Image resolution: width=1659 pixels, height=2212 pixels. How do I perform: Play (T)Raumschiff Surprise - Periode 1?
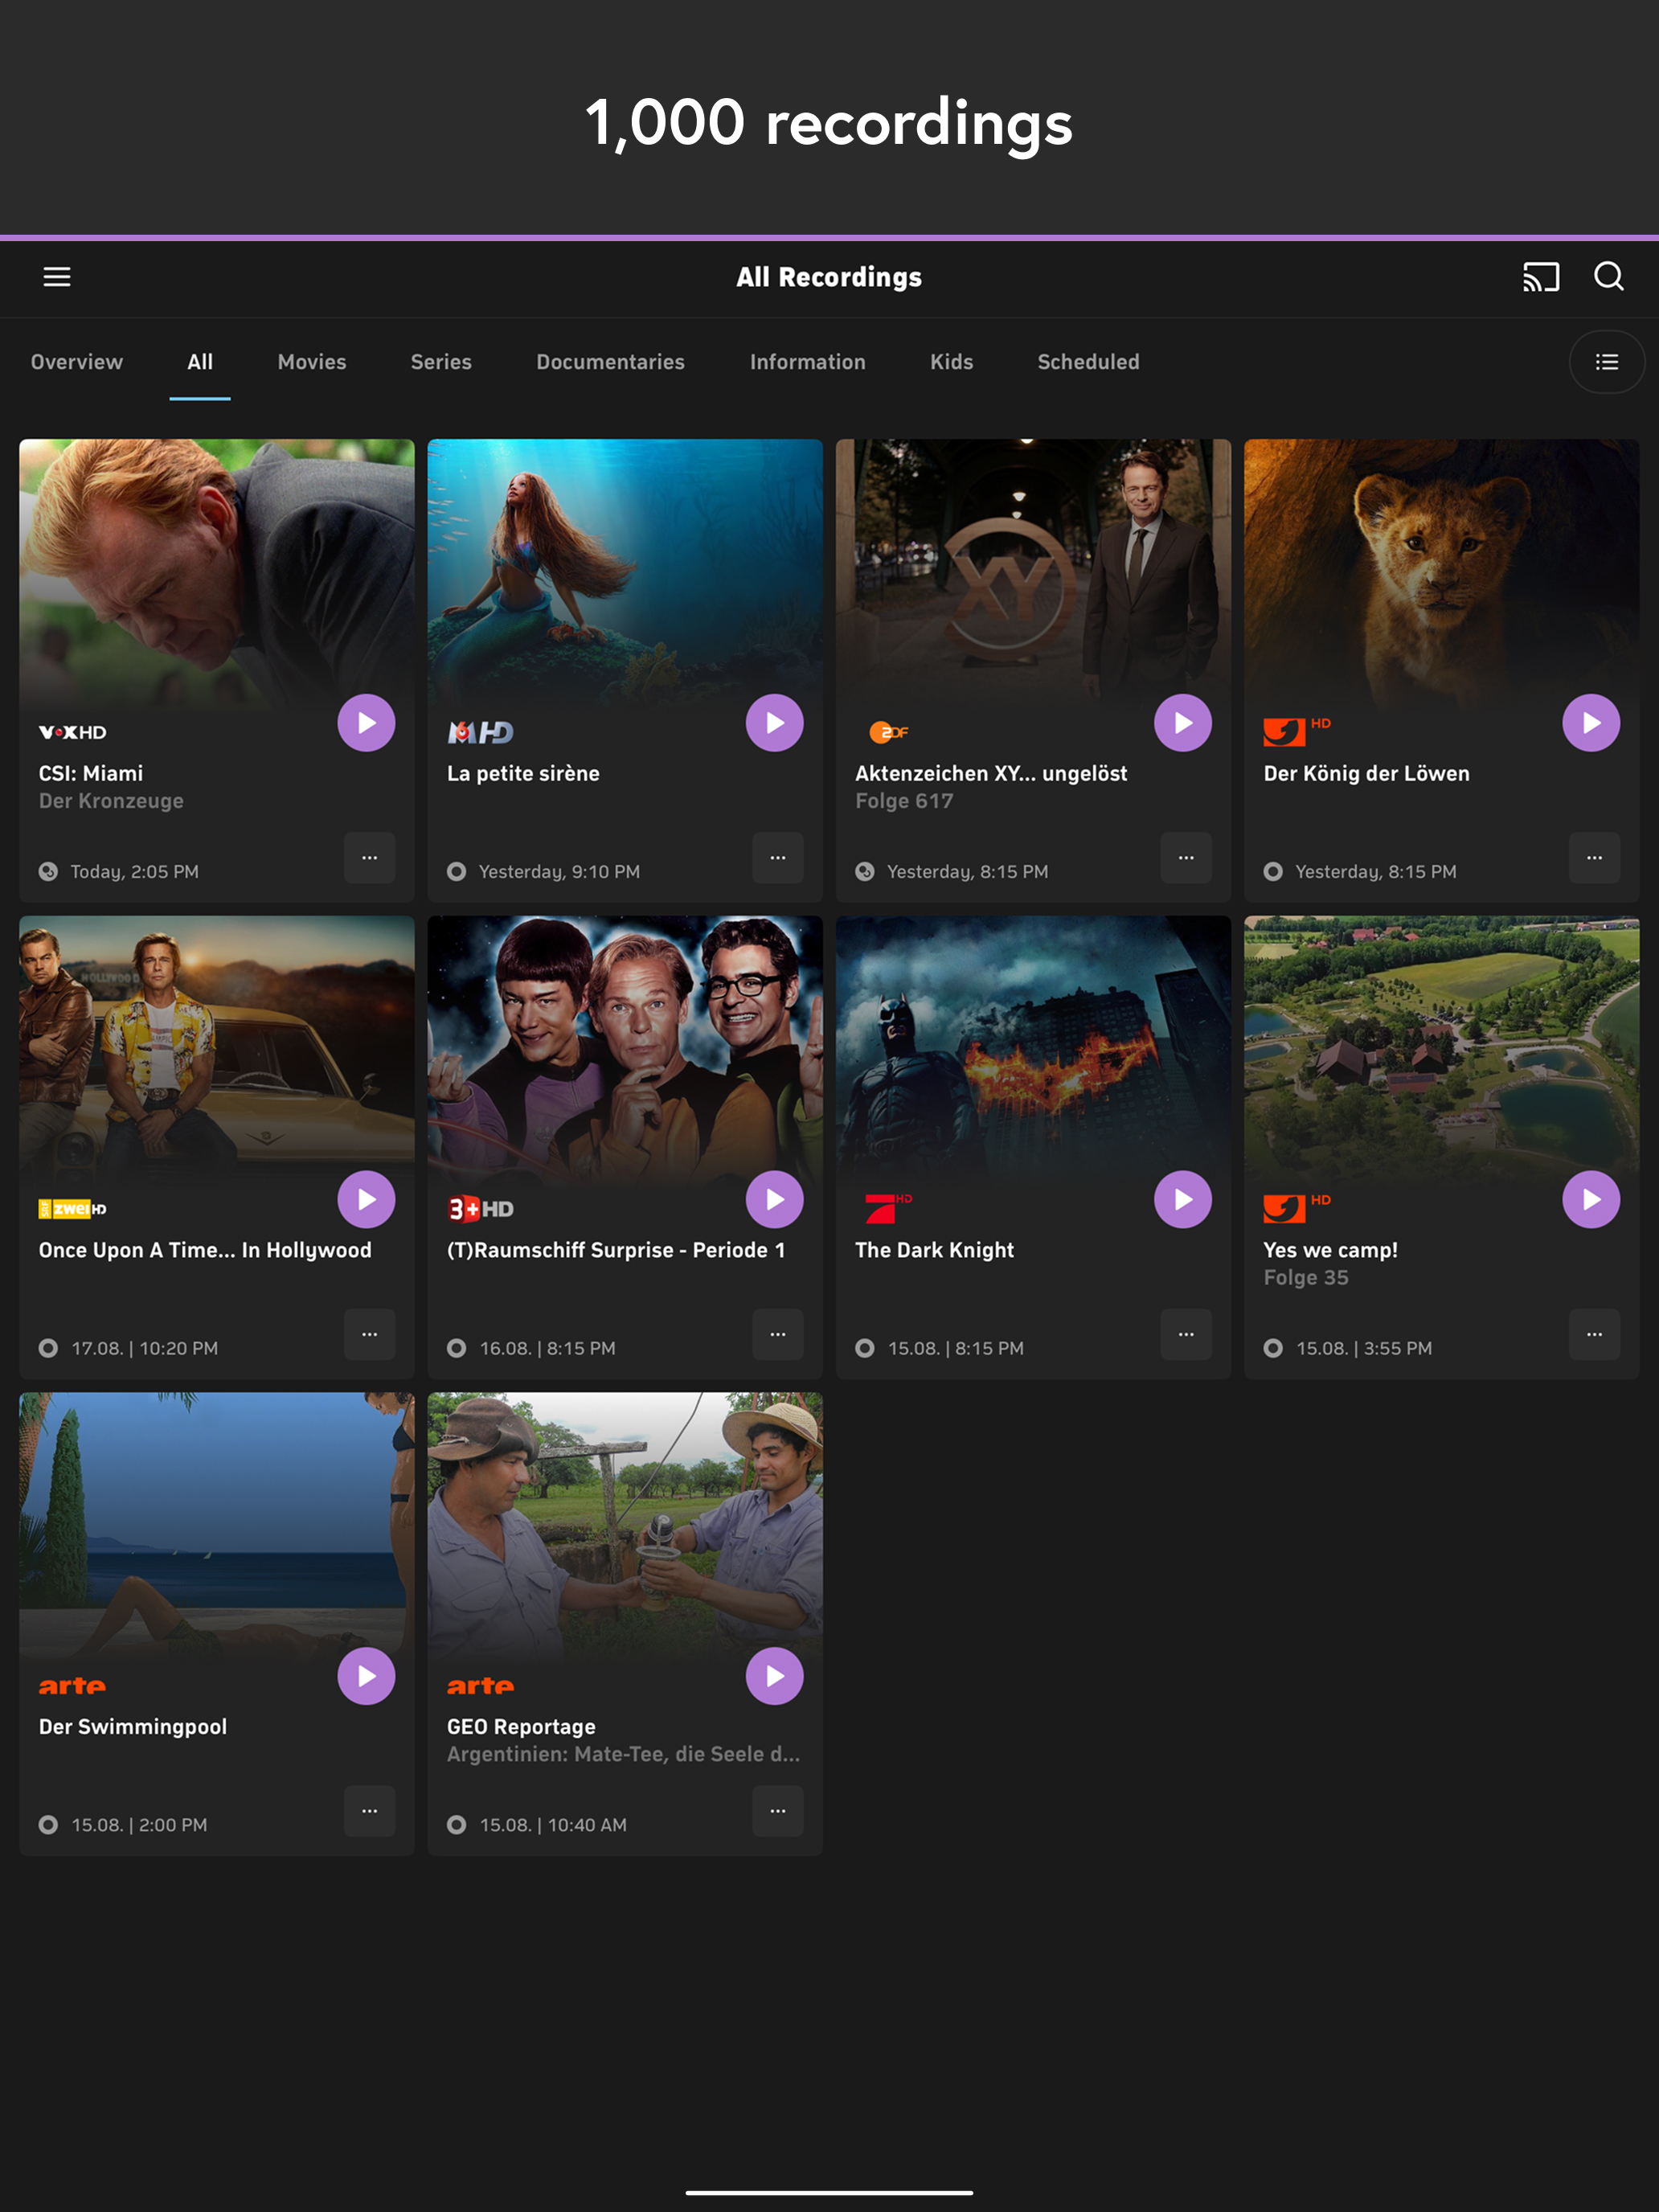775,1200
